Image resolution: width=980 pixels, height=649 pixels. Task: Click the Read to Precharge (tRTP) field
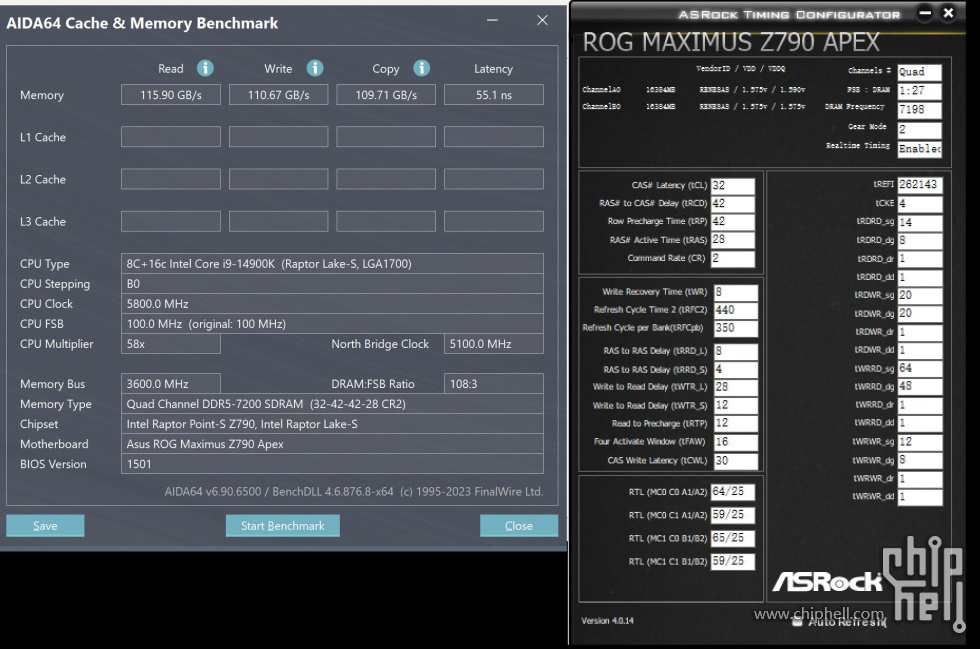736,424
